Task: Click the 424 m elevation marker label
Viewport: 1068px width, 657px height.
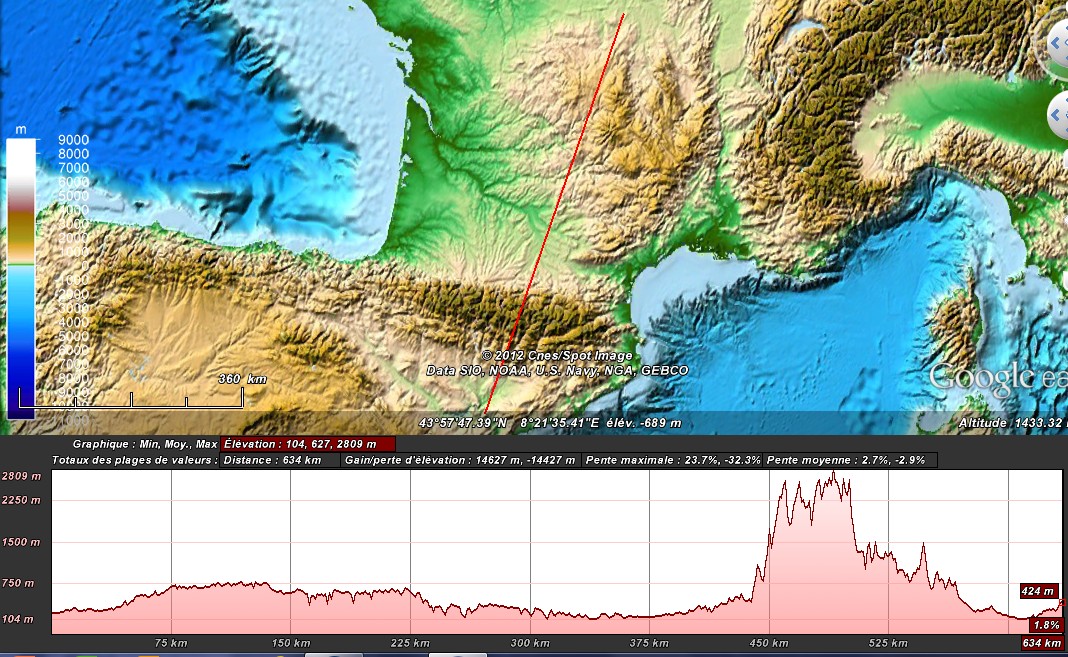Action: pyautogui.click(x=1039, y=590)
